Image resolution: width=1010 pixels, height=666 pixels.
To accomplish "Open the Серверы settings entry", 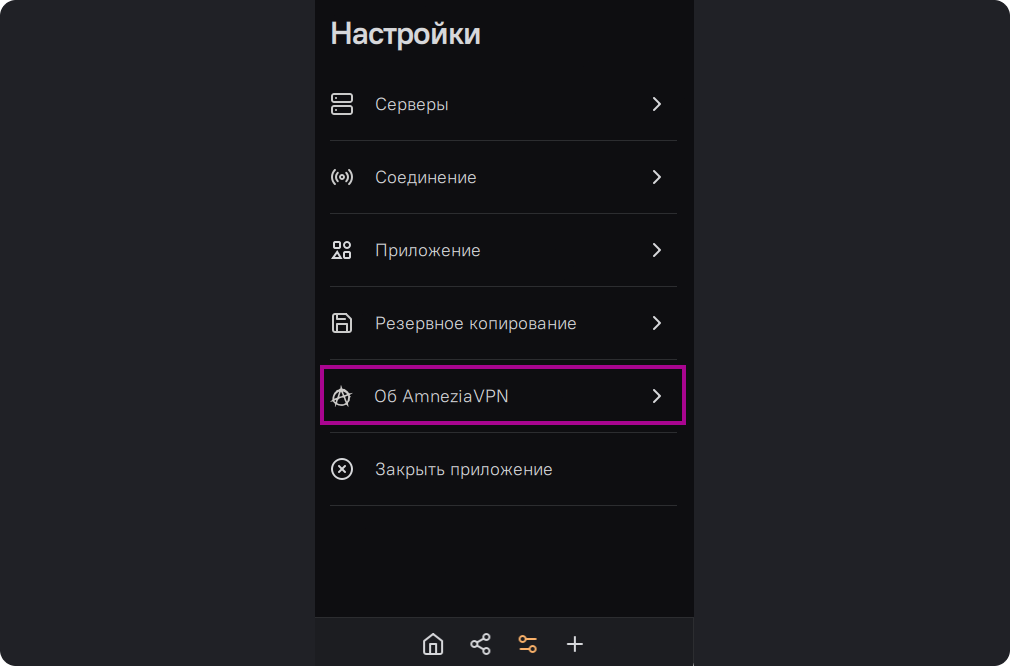I will tap(411, 104).
